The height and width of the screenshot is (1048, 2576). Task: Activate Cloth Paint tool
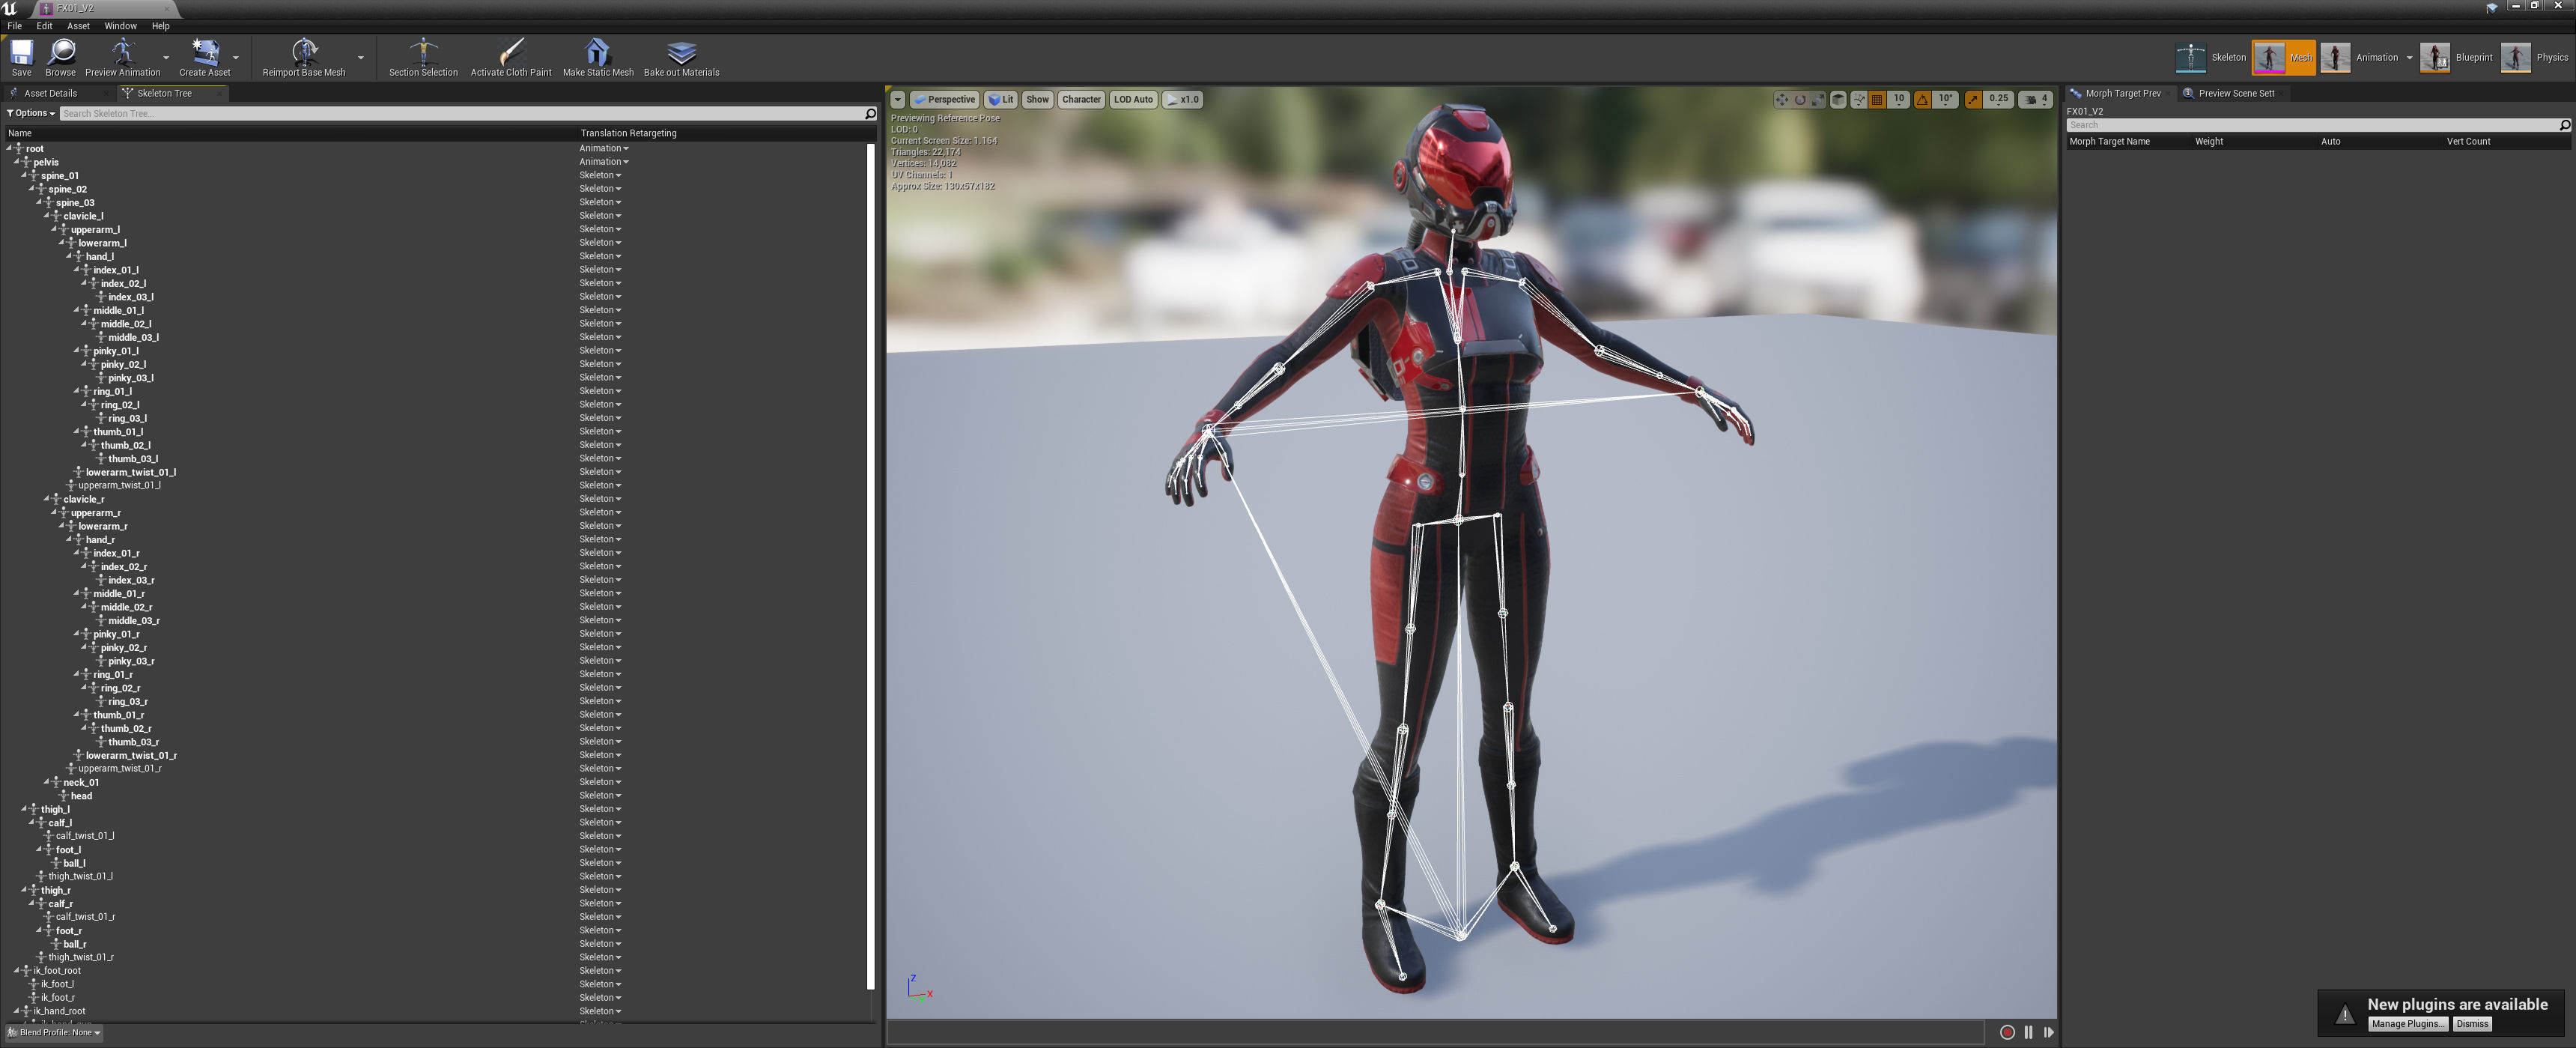[x=511, y=53]
